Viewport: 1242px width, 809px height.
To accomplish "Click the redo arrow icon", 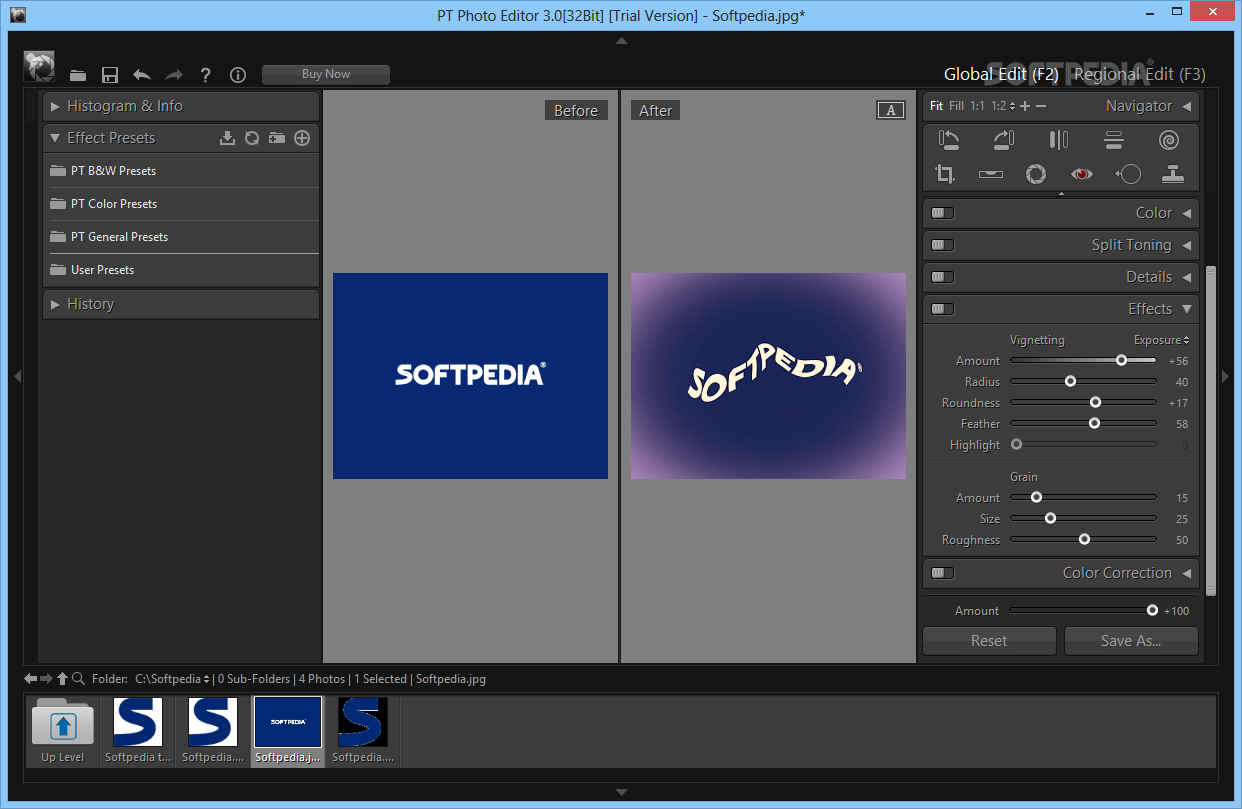I will tap(174, 75).
